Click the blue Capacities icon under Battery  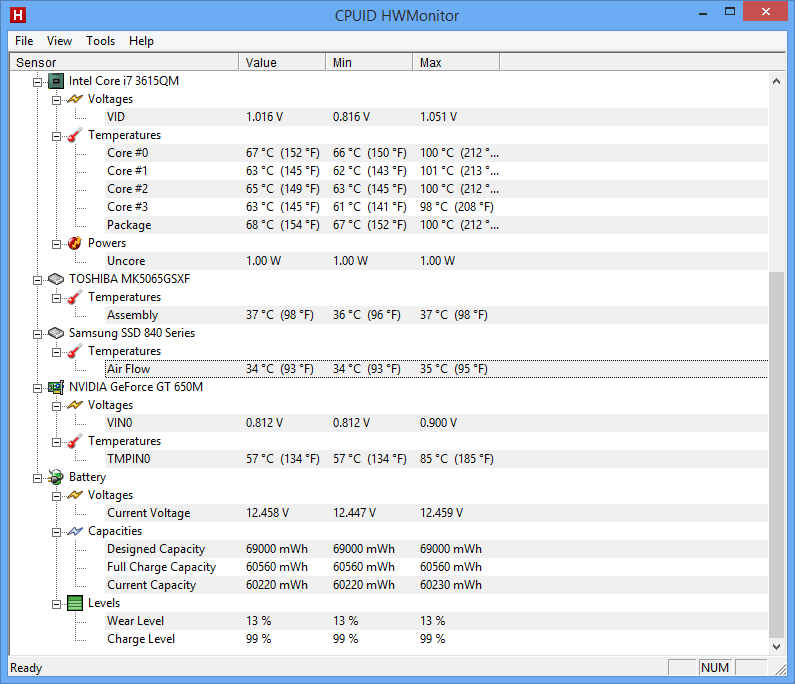click(x=75, y=531)
